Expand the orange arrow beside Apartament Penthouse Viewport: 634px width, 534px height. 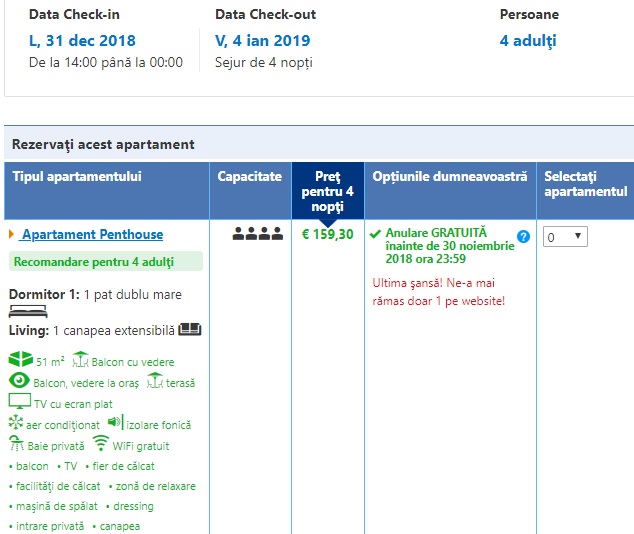[12, 235]
